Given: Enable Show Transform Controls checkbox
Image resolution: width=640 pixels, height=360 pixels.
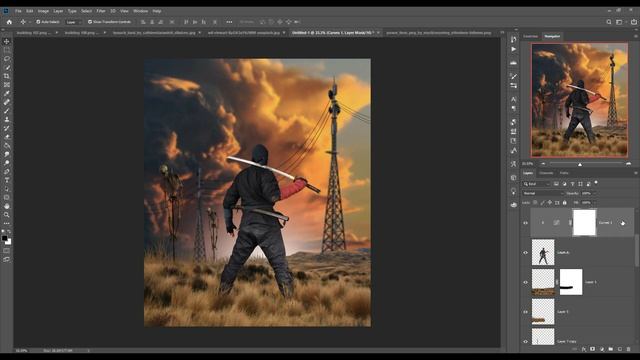Looking at the screenshot, I should click(x=90, y=22).
